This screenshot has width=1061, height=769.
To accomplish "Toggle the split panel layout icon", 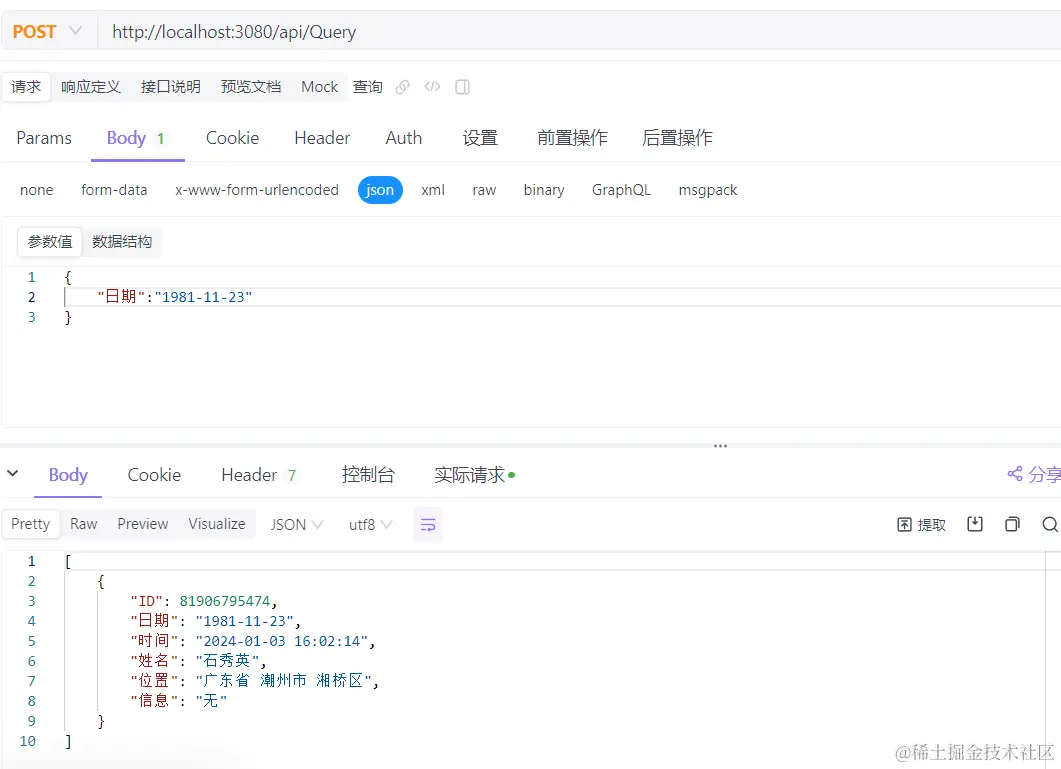I will tap(462, 87).
